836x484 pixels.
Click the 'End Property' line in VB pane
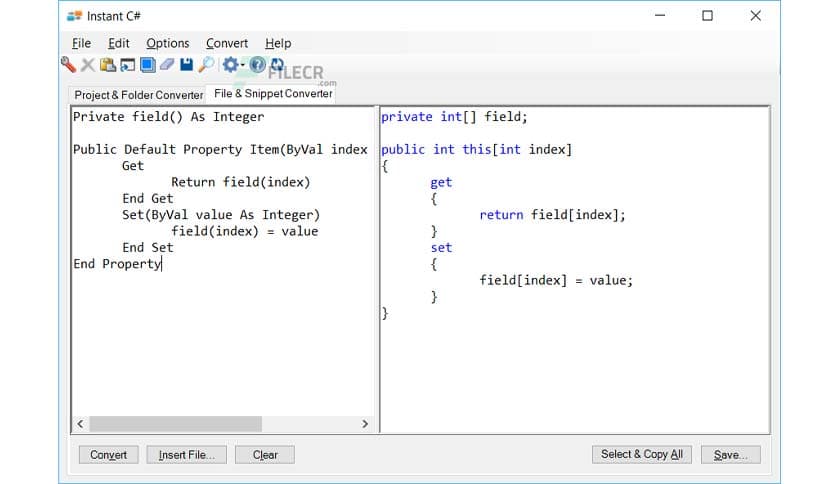[x=117, y=264]
